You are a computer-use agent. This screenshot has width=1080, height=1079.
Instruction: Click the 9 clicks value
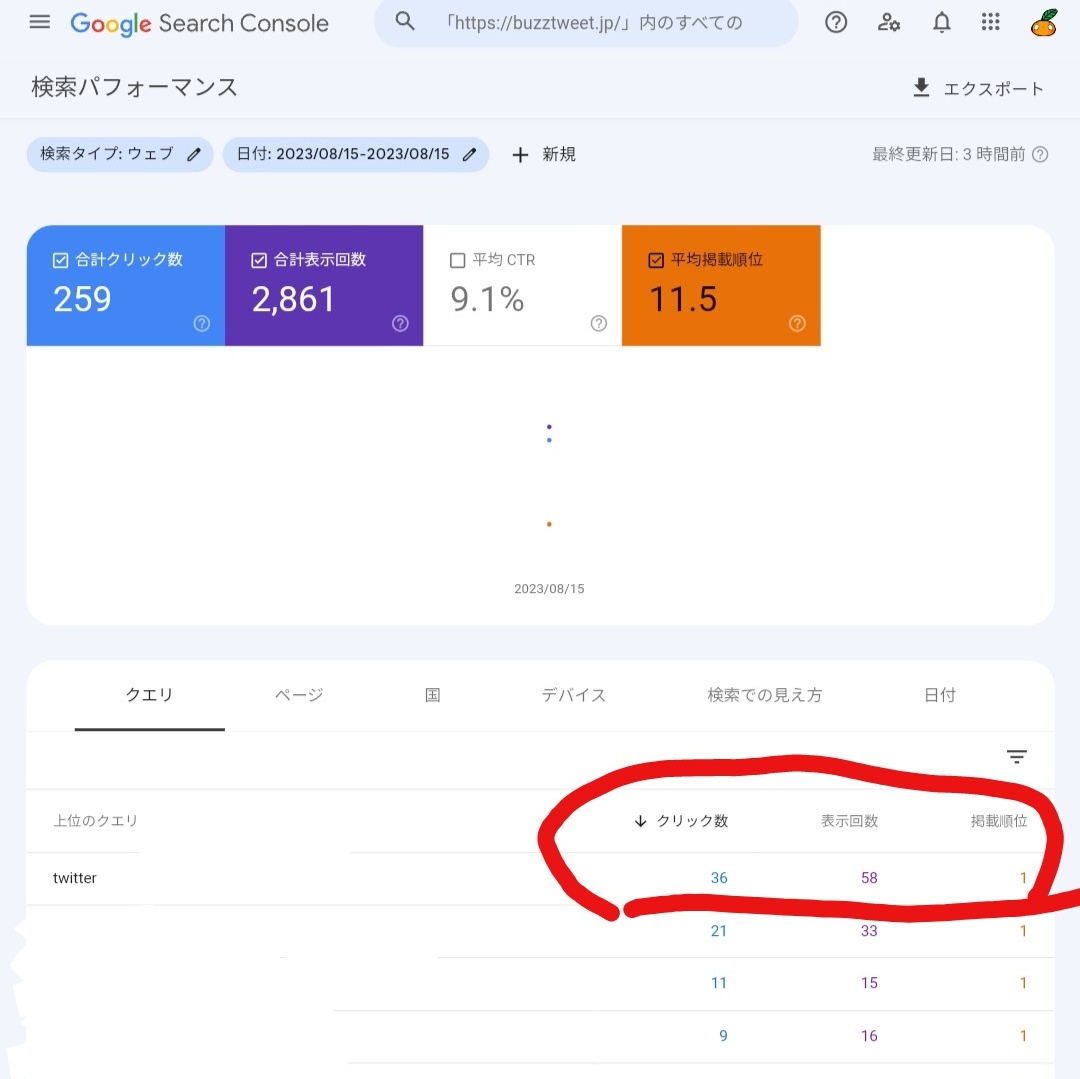click(x=723, y=1036)
